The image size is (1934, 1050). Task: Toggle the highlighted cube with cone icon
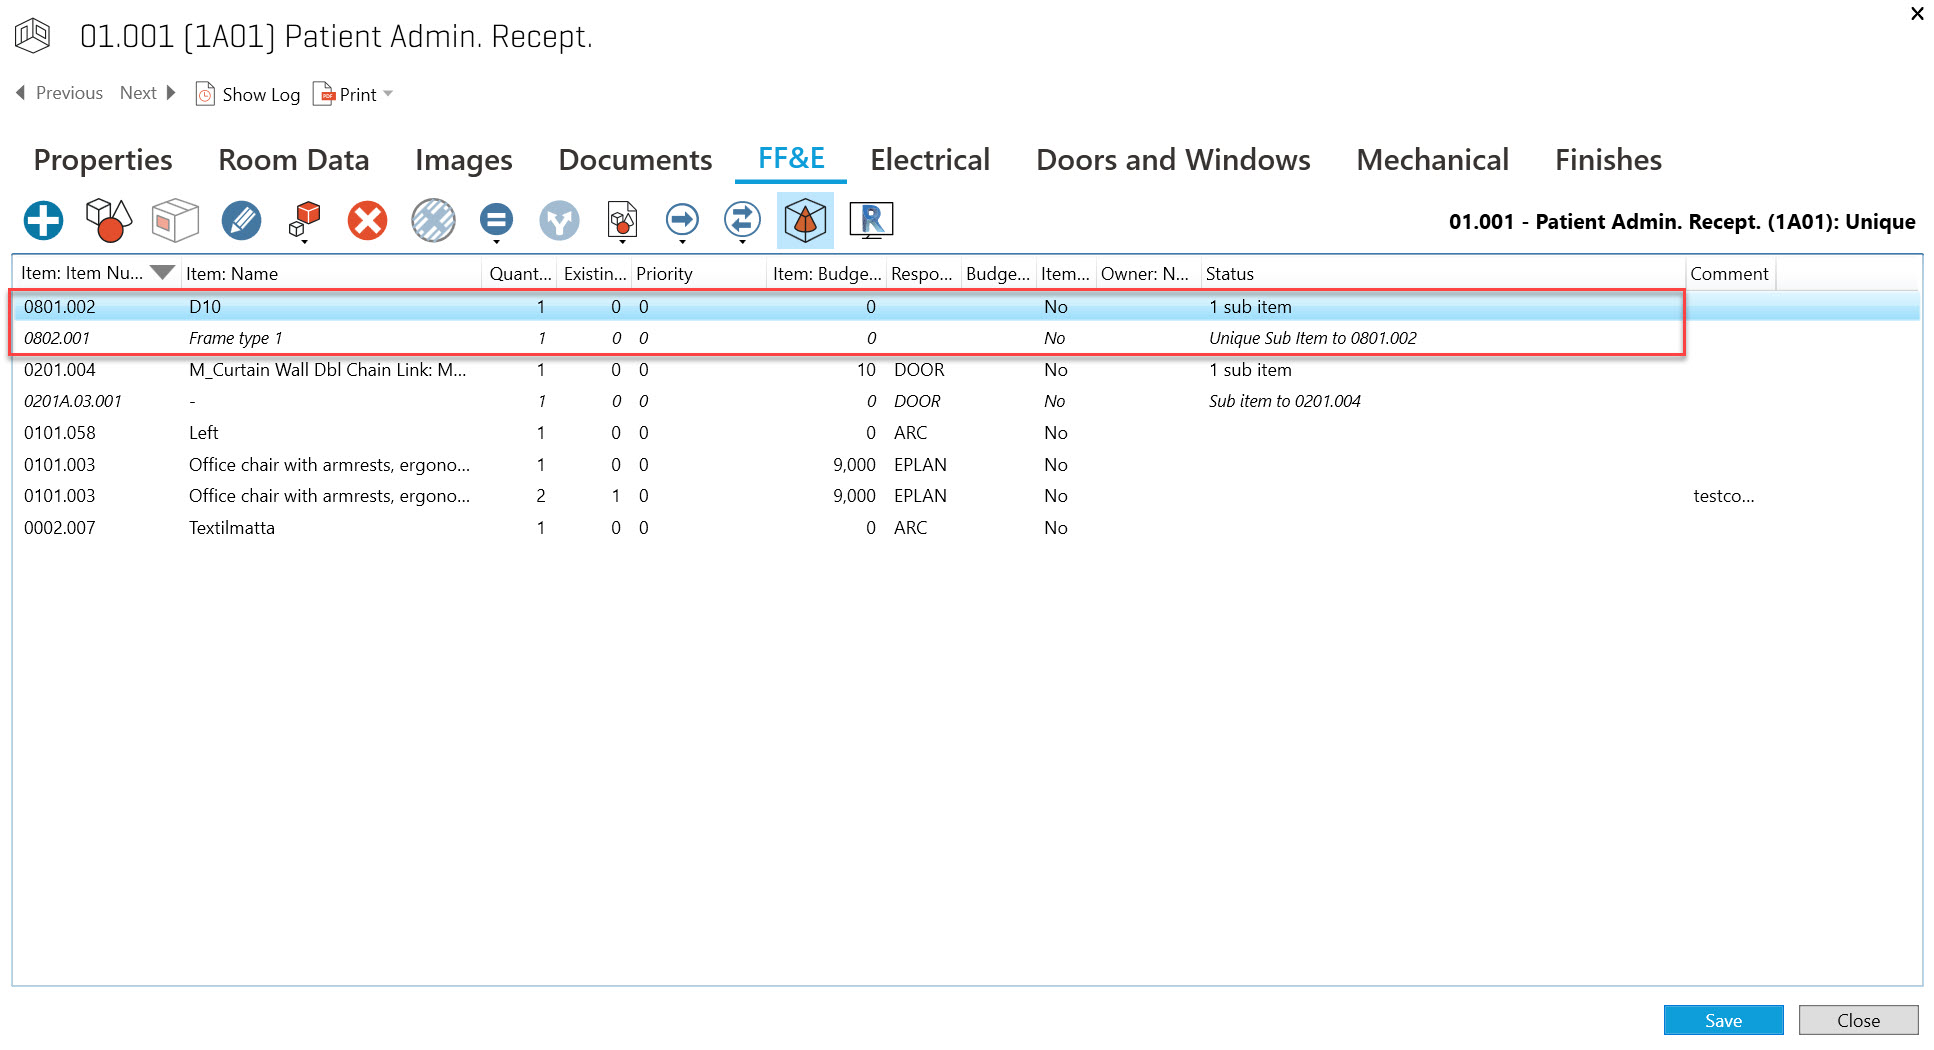pyautogui.click(x=805, y=221)
